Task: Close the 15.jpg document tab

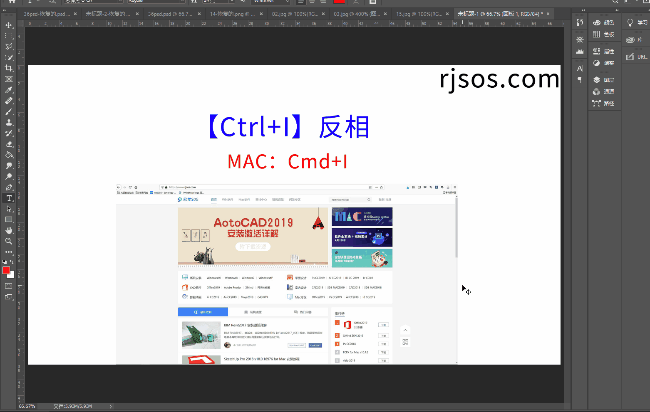Action: [448, 14]
